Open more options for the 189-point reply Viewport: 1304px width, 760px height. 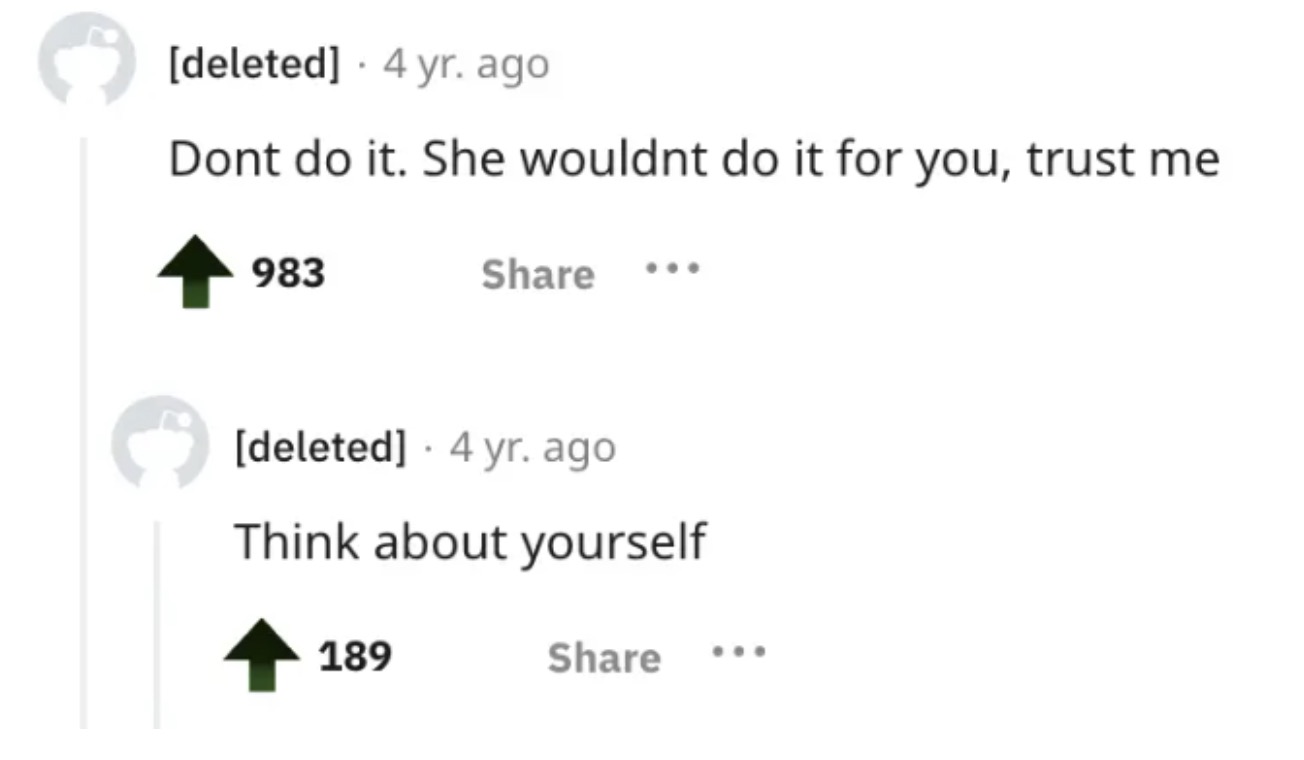[x=739, y=654]
